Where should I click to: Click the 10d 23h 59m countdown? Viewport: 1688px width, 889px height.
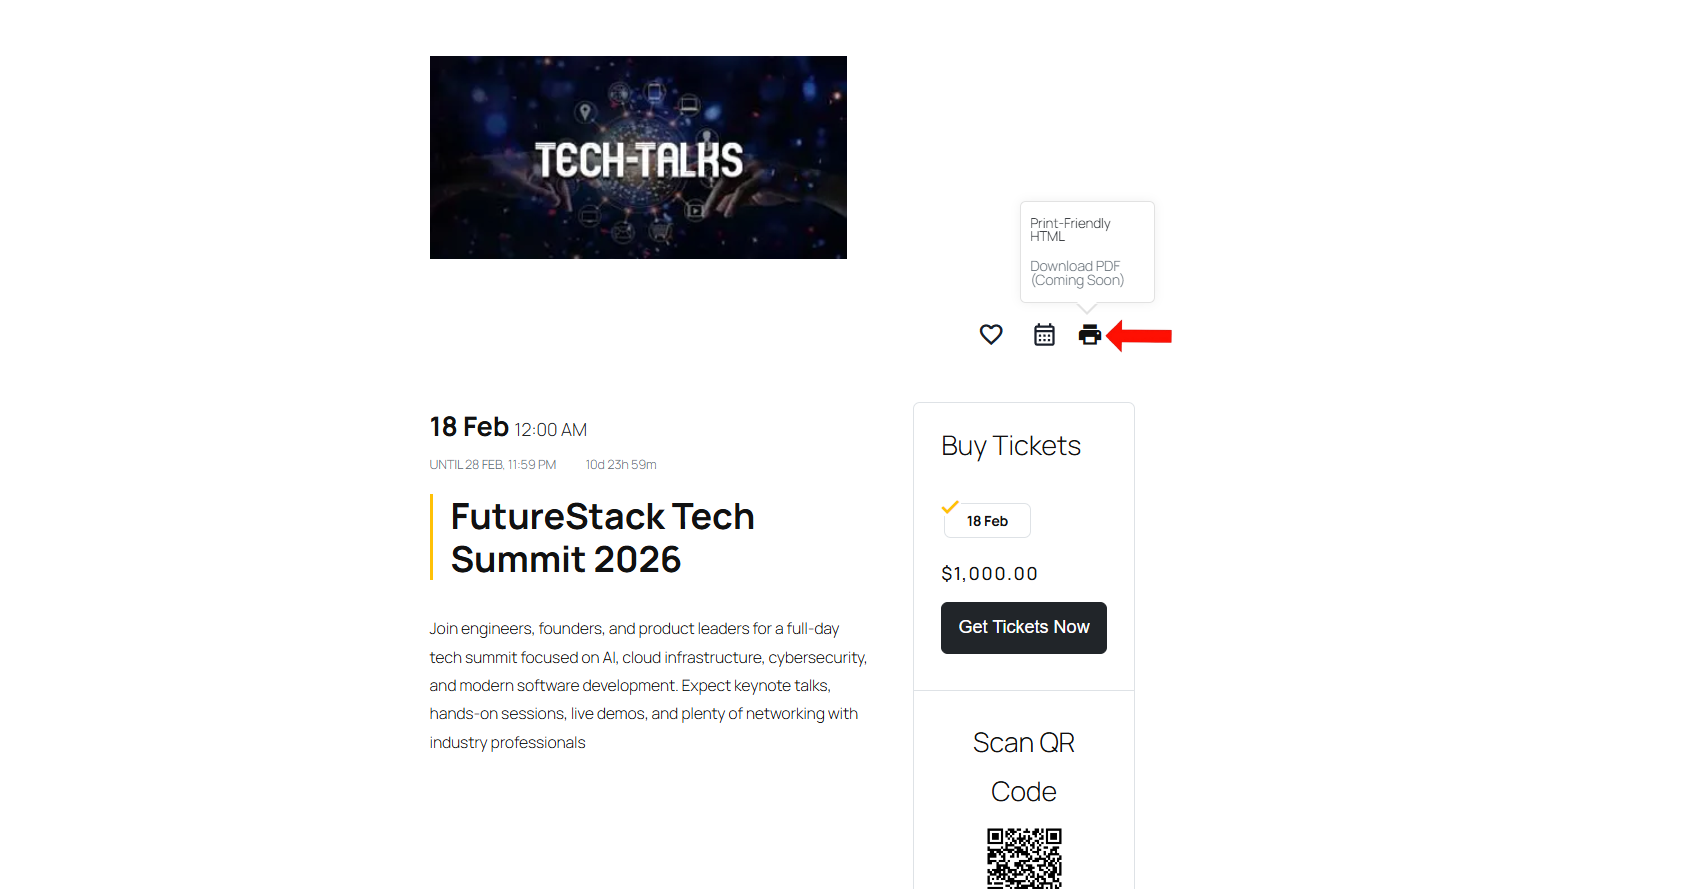[x=621, y=465]
